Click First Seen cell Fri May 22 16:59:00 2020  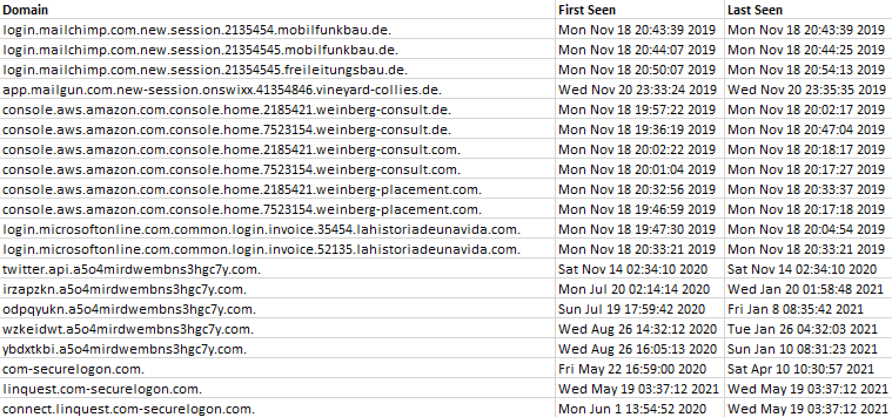tap(636, 368)
